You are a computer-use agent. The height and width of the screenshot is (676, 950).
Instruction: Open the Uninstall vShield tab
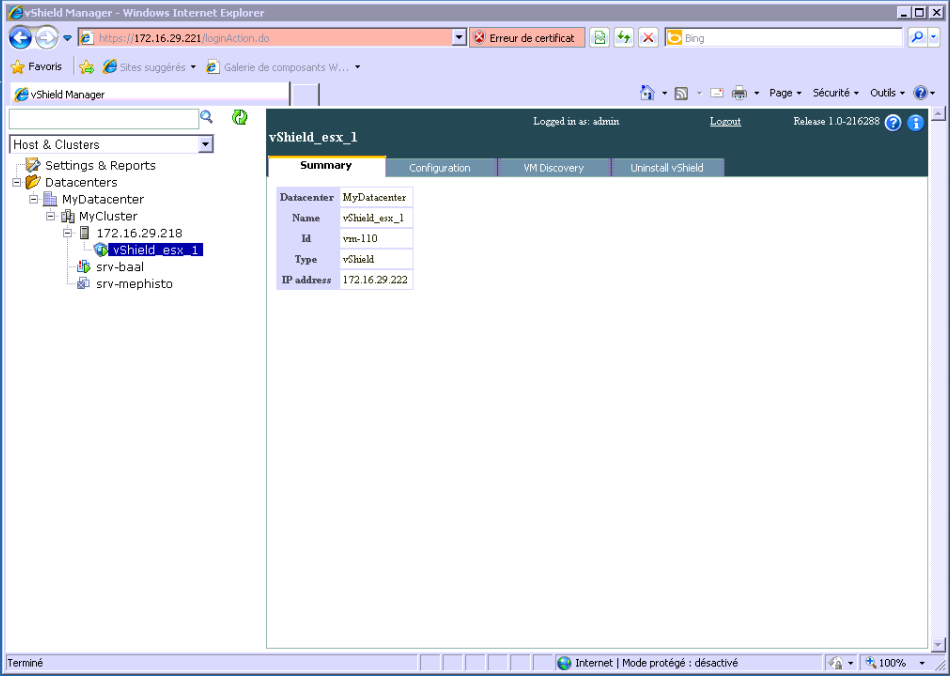click(x=666, y=168)
